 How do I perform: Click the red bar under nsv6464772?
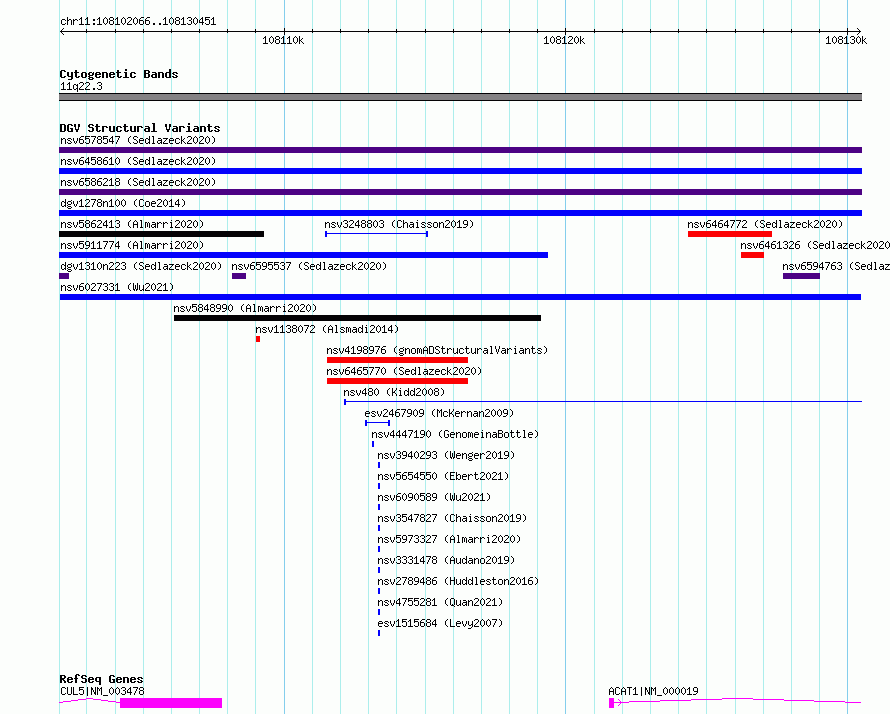730,234
